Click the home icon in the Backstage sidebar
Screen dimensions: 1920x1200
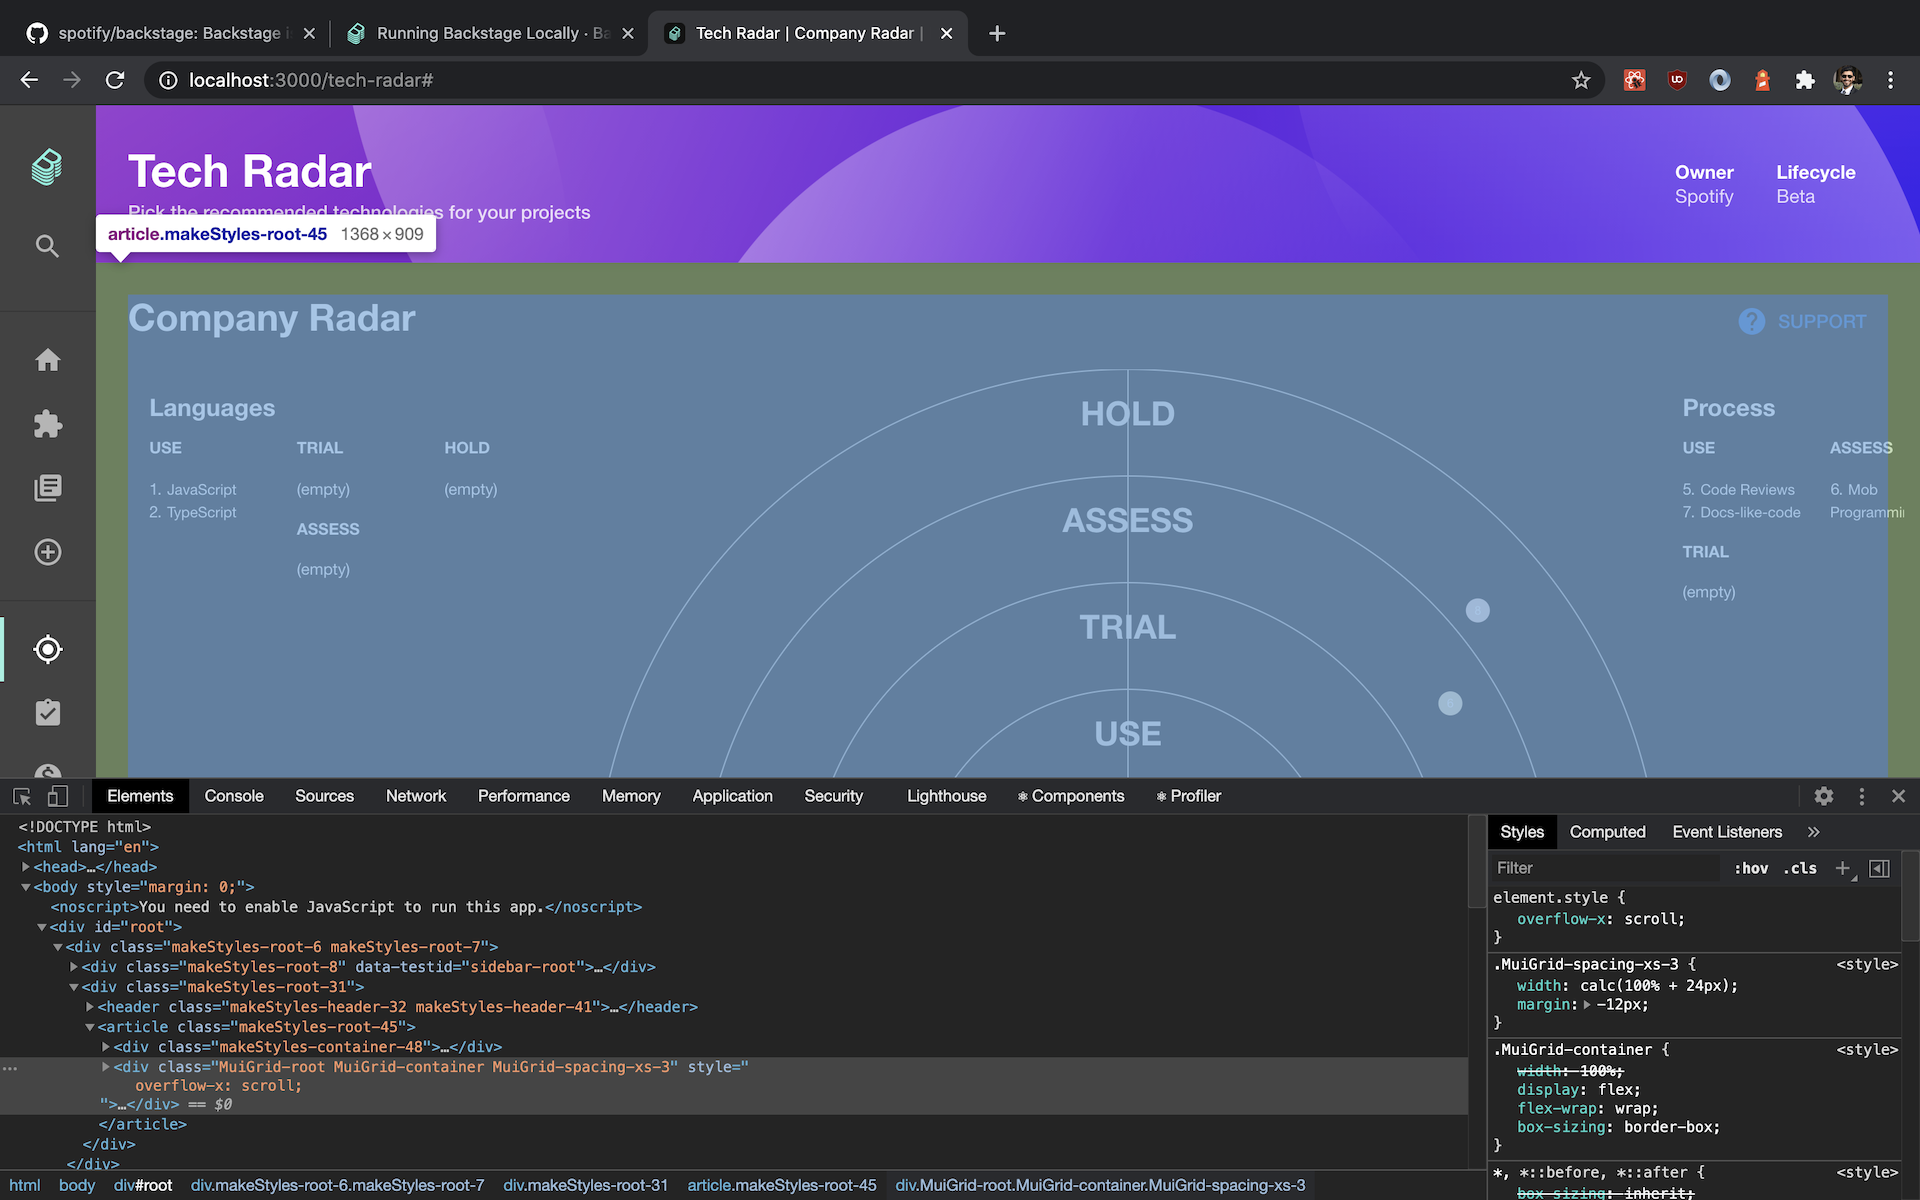[47, 360]
